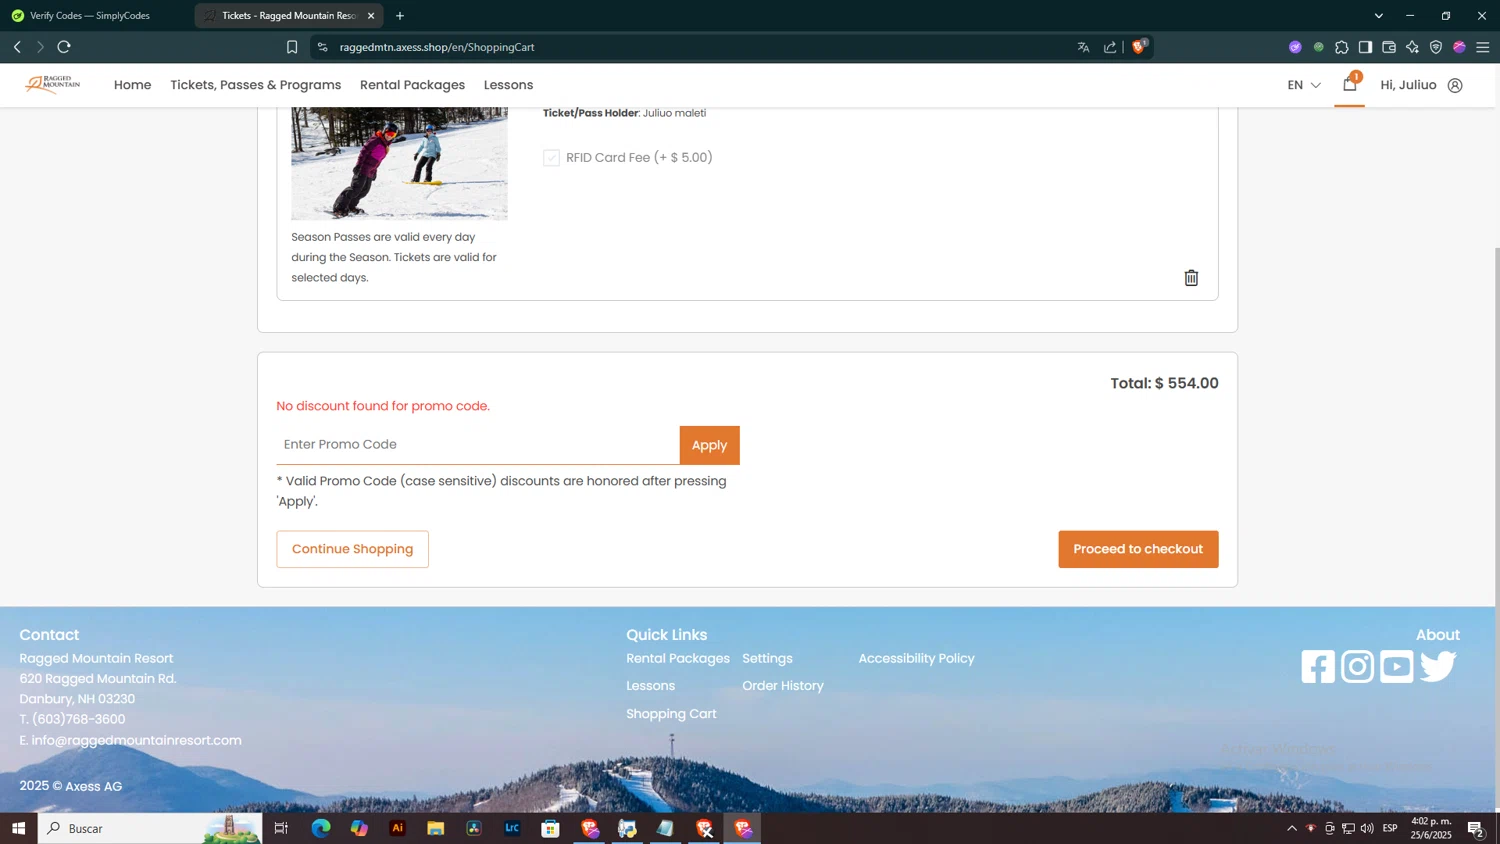Open the Instagram page icon
The height and width of the screenshot is (844, 1500).
[x=1357, y=666]
